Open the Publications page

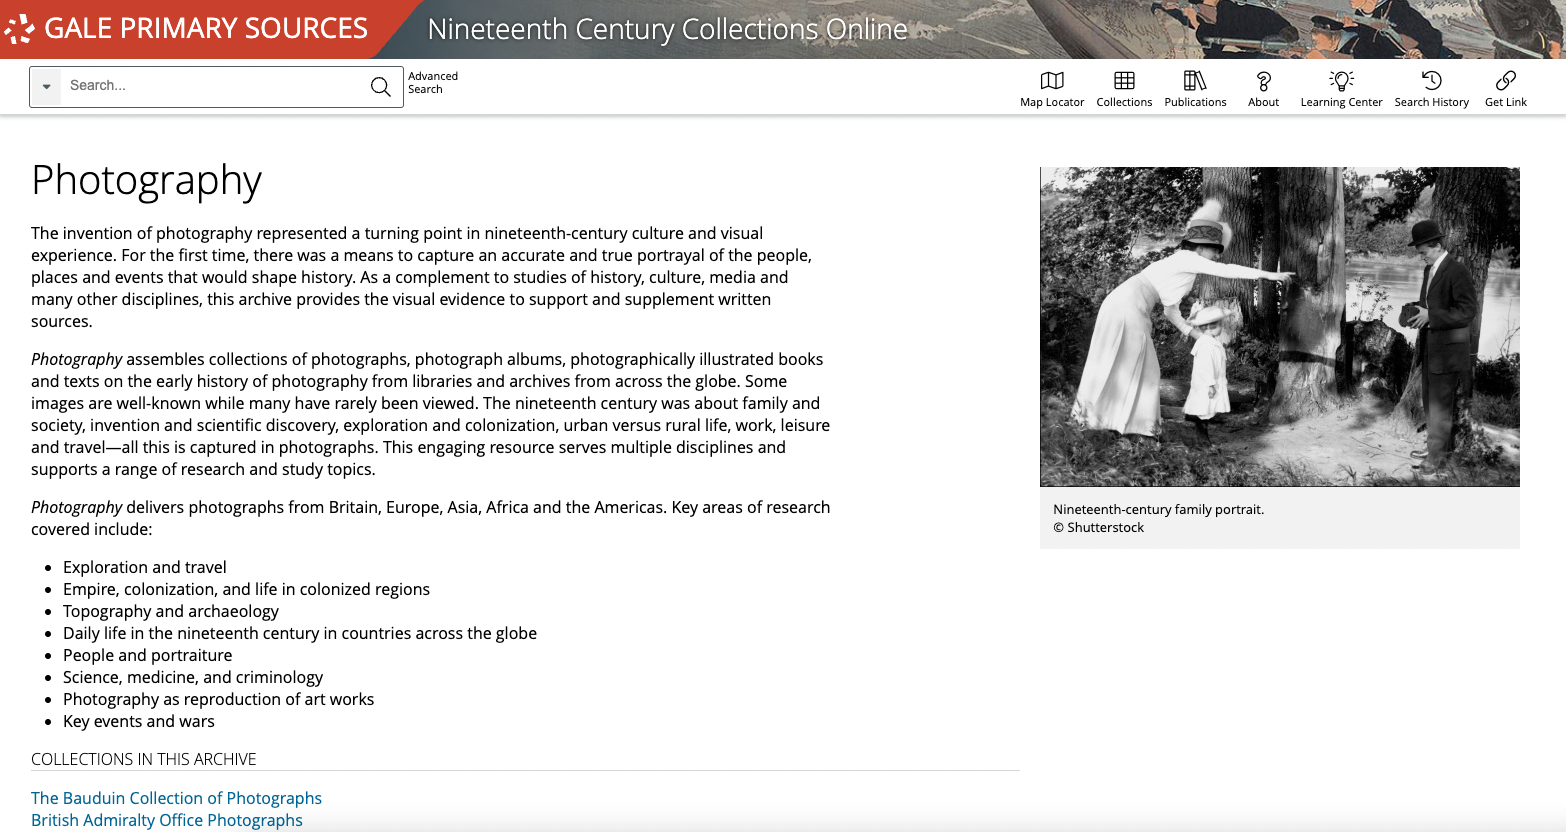1195,89
